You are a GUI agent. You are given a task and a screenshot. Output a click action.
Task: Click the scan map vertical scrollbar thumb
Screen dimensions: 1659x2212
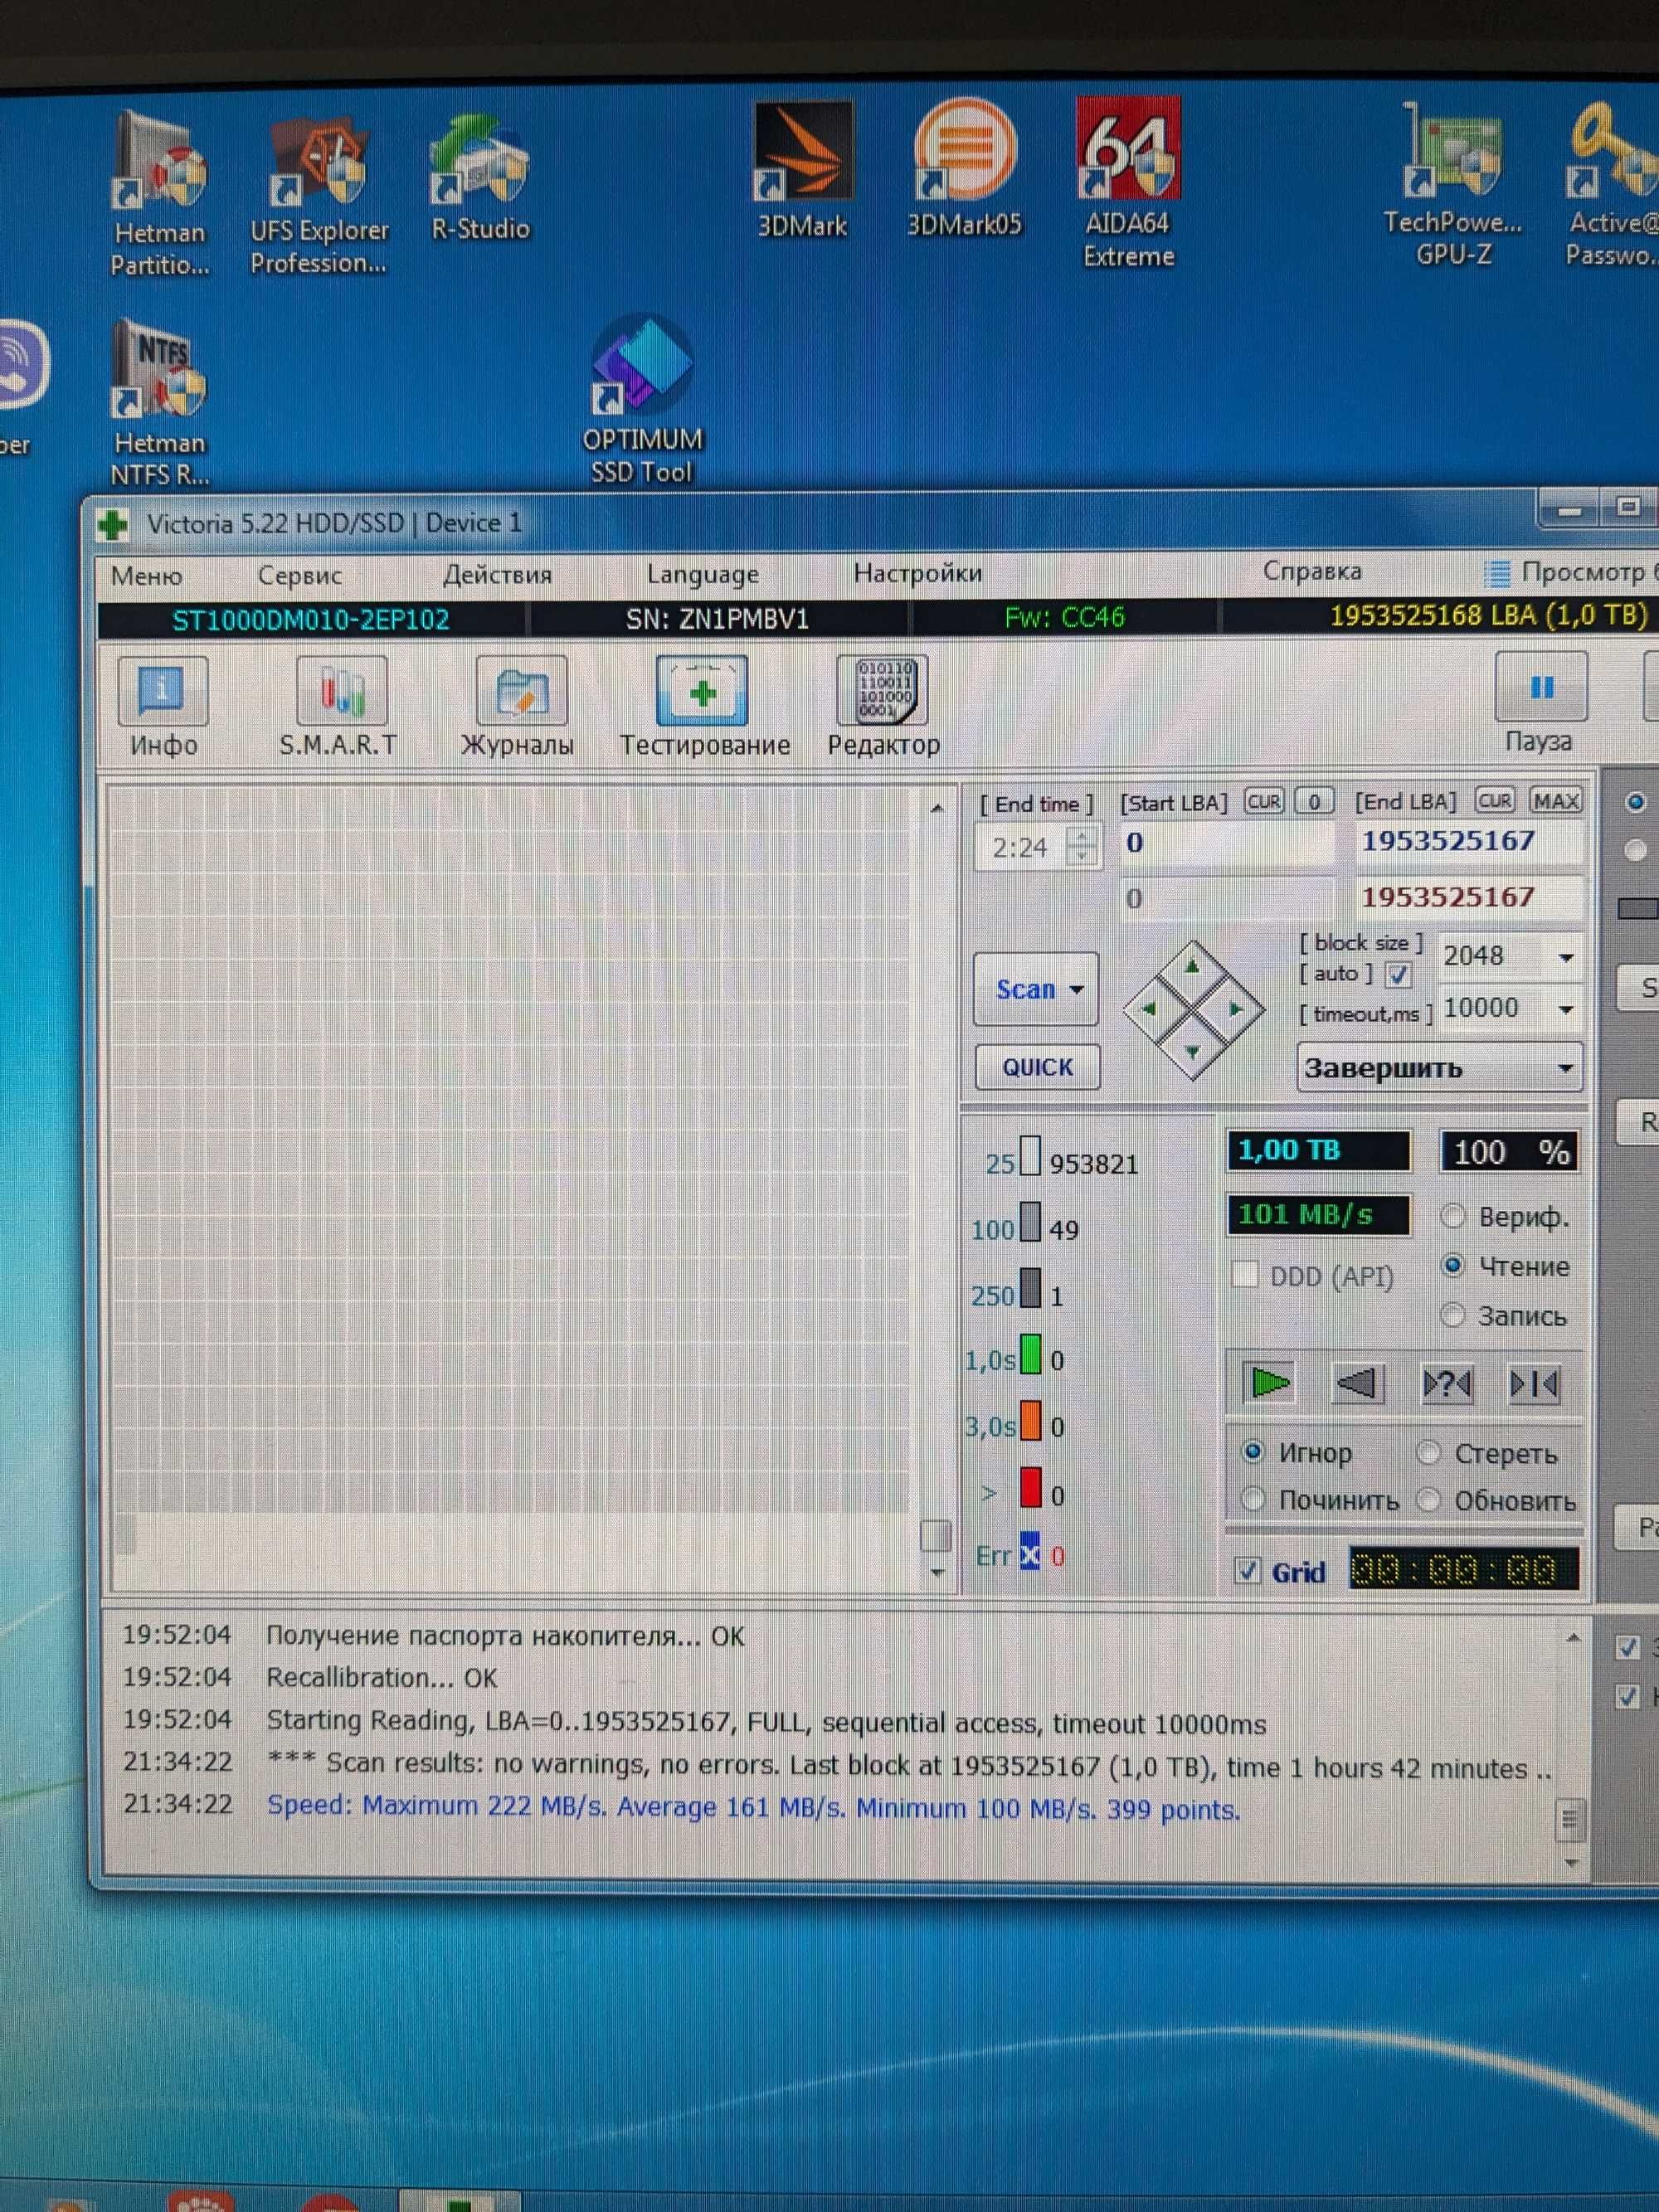[935, 1536]
